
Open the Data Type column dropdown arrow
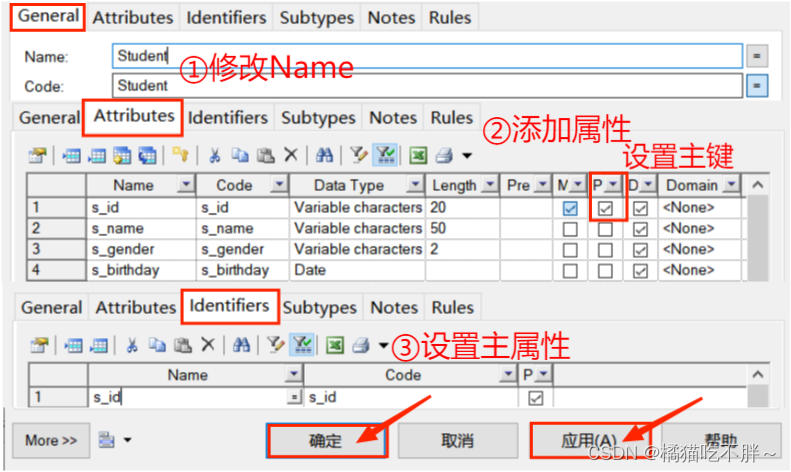tap(415, 185)
